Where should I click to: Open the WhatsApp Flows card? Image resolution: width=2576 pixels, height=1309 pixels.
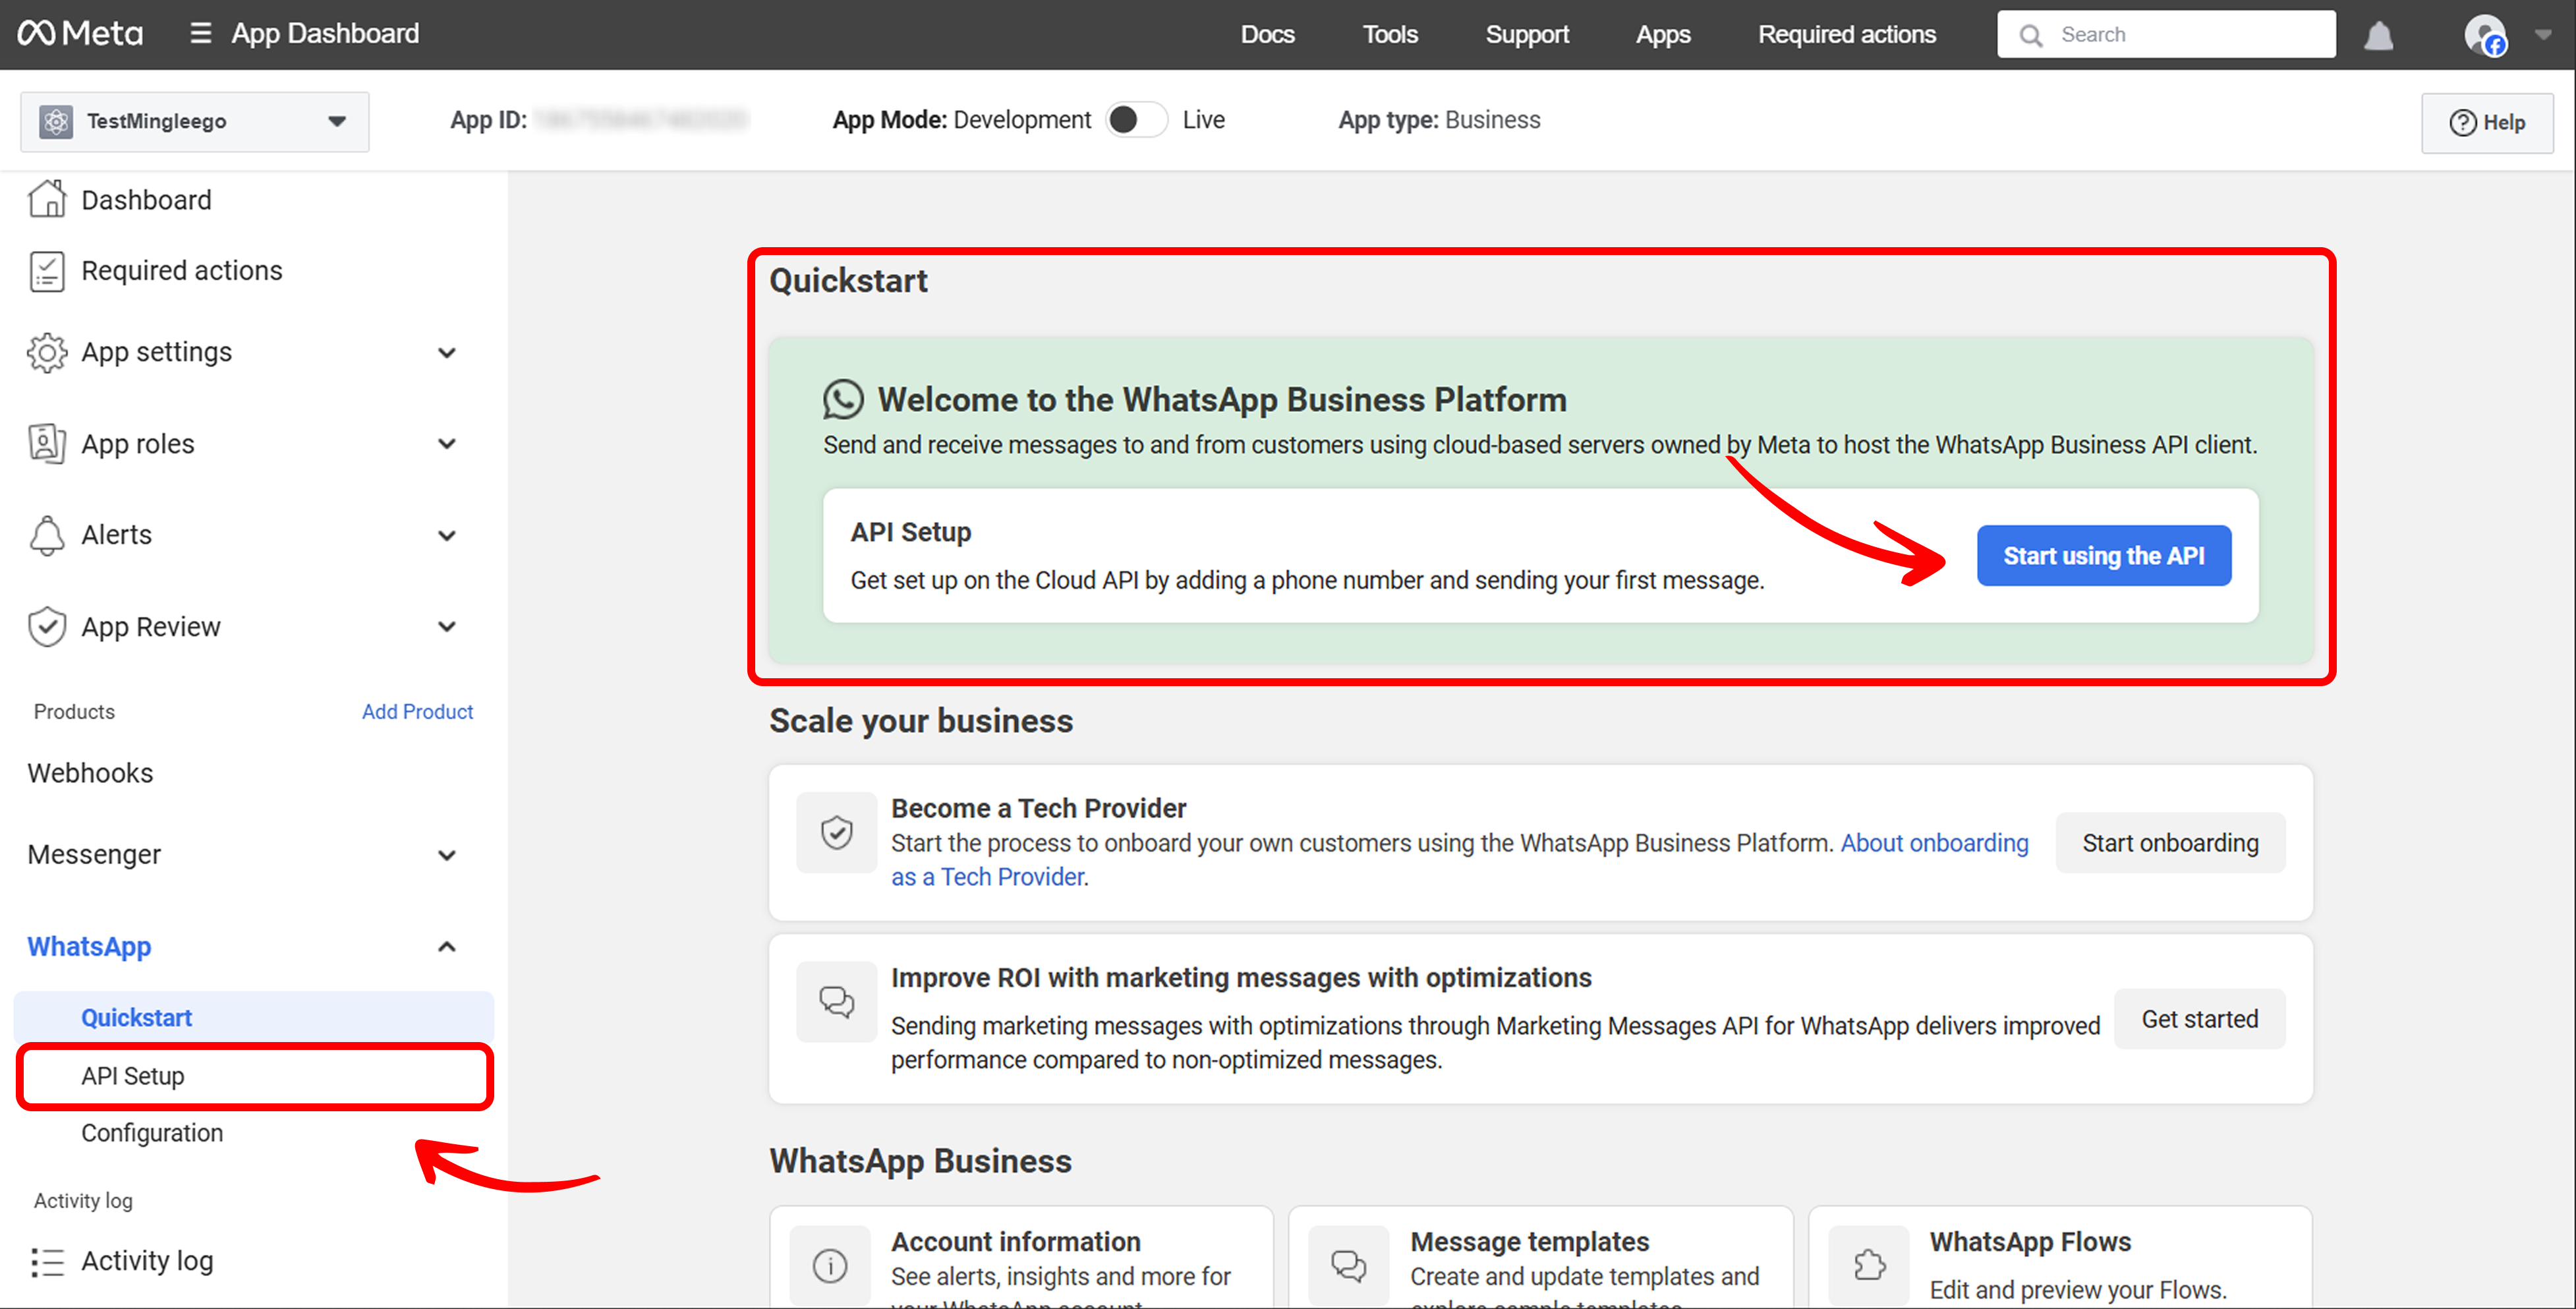point(2060,1258)
